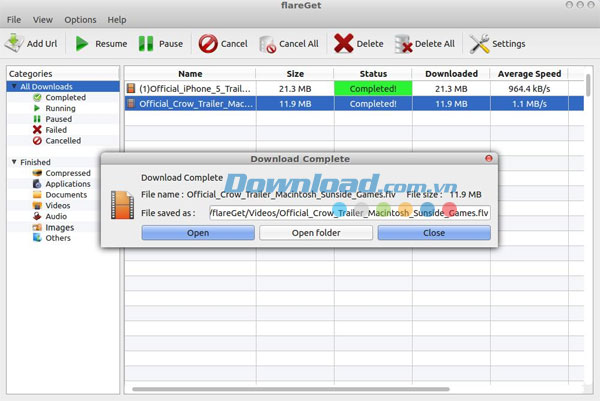Click the Add Url toolbar icon
The image size is (600, 401).
[14, 43]
